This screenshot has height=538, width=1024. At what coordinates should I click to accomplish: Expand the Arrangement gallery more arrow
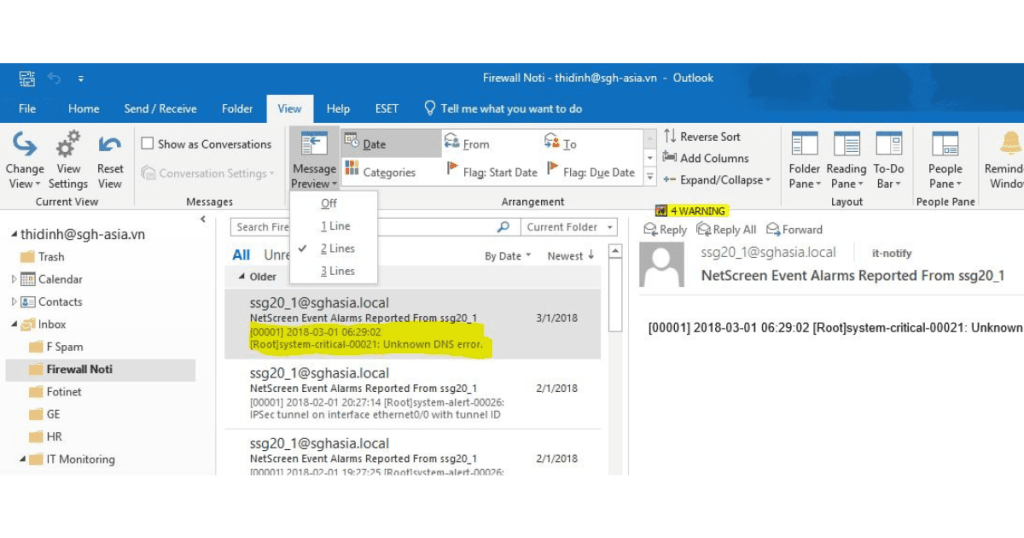coord(650,176)
